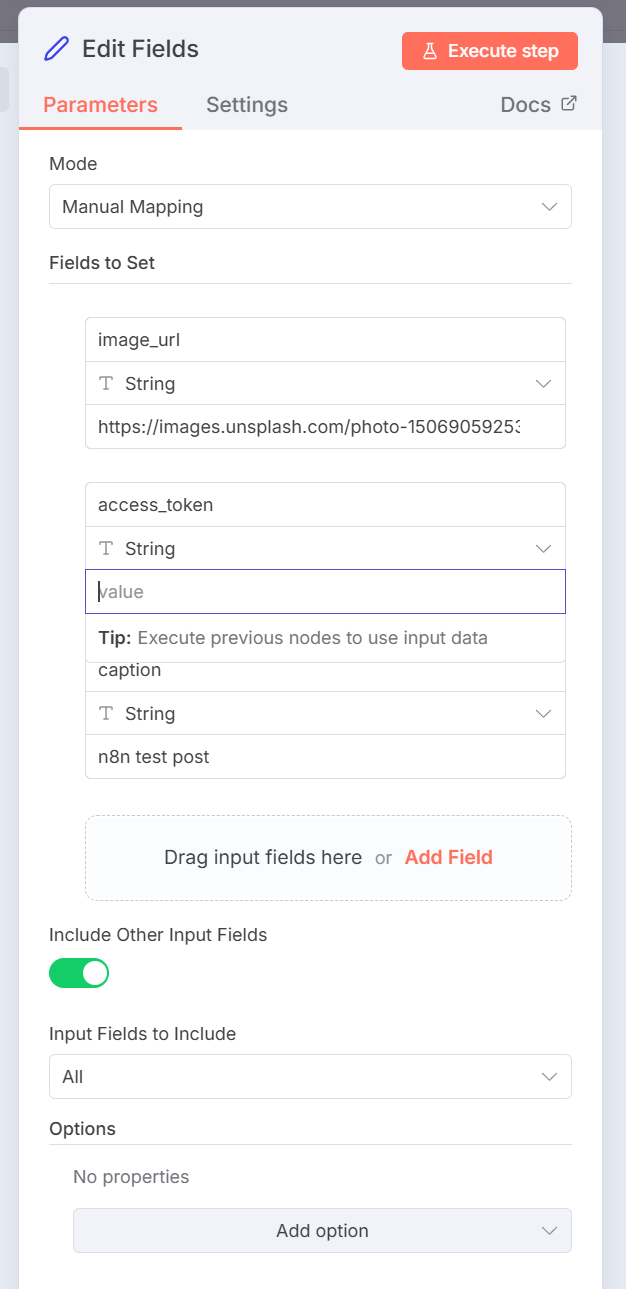Open Input Fields to Include dropdown
This screenshot has width=626, height=1289.
(310, 1077)
